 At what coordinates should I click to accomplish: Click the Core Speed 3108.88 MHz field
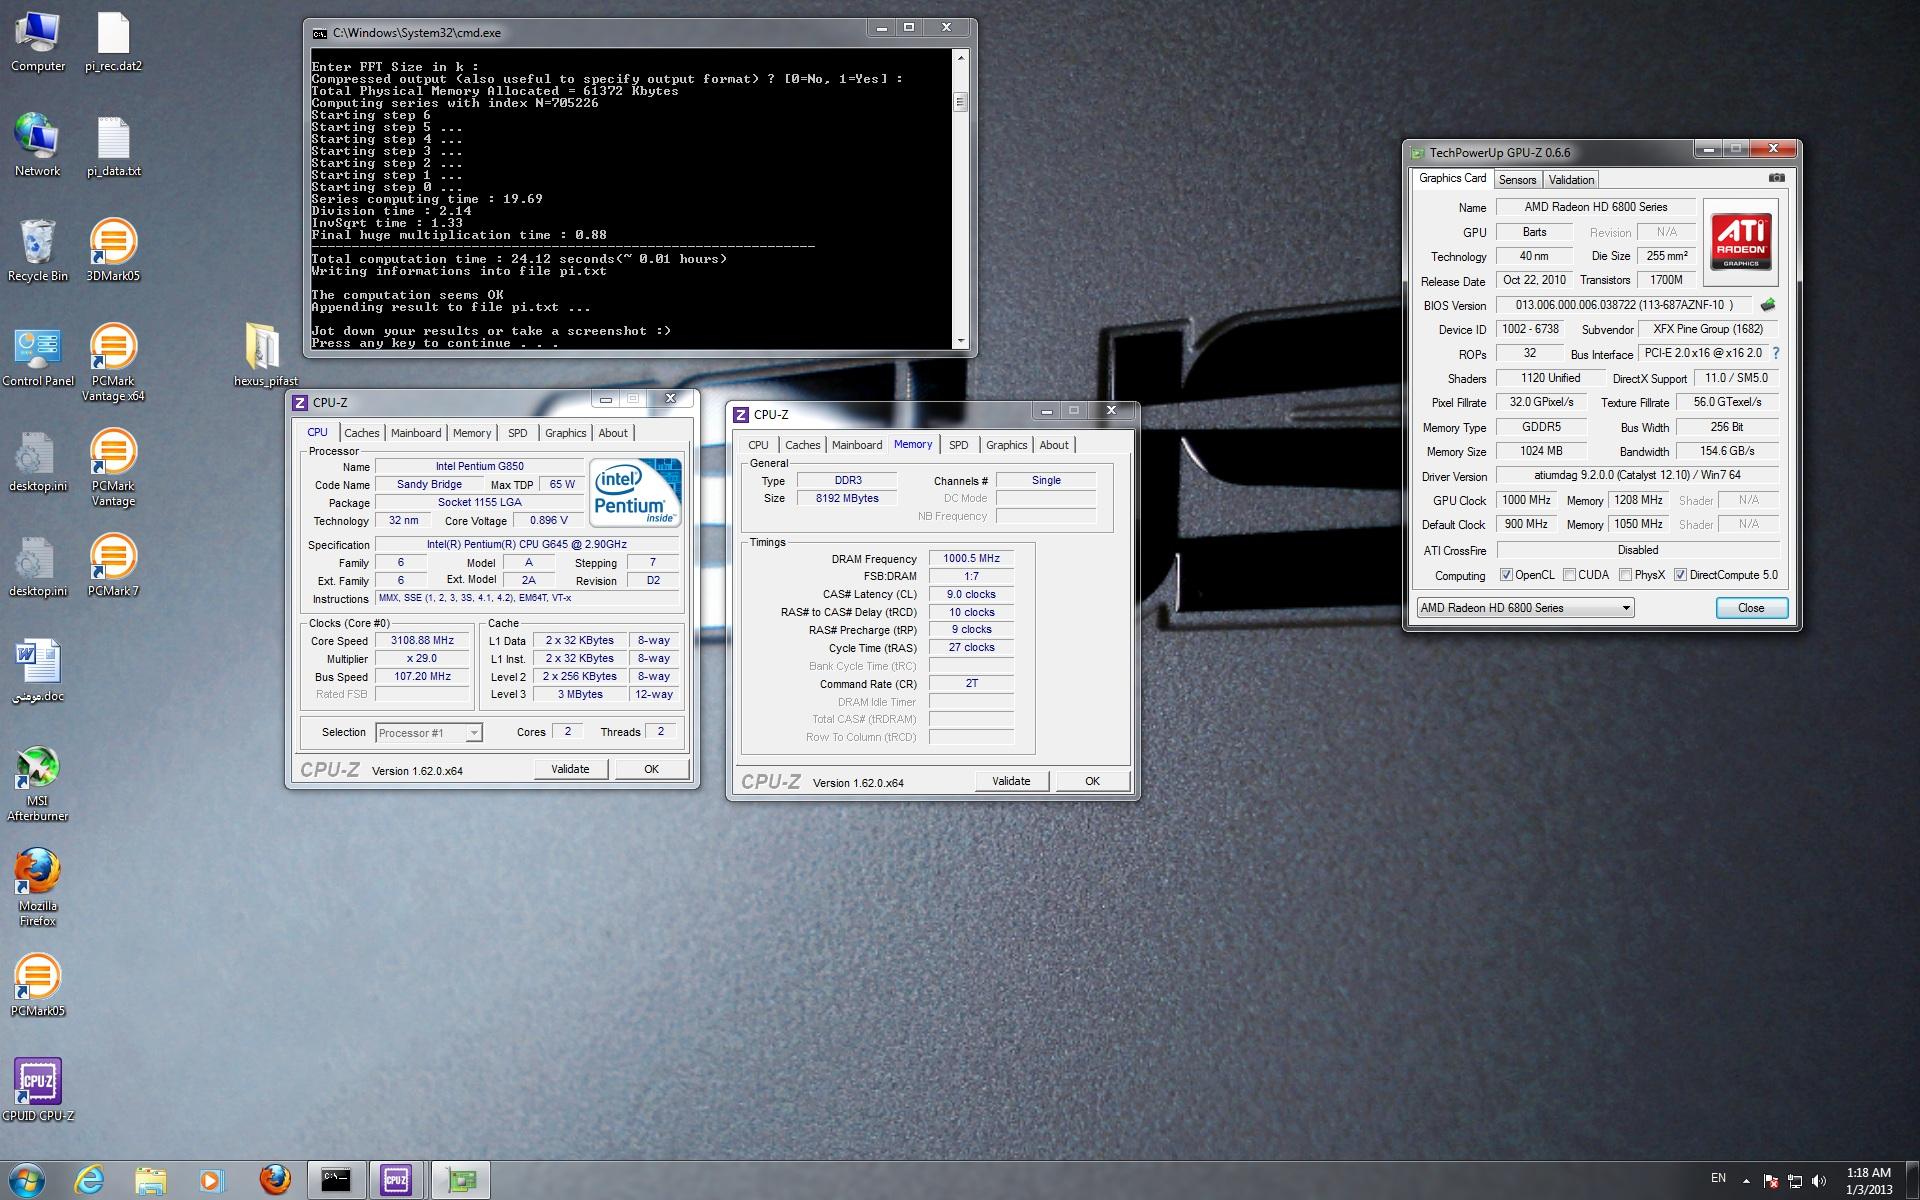(422, 641)
